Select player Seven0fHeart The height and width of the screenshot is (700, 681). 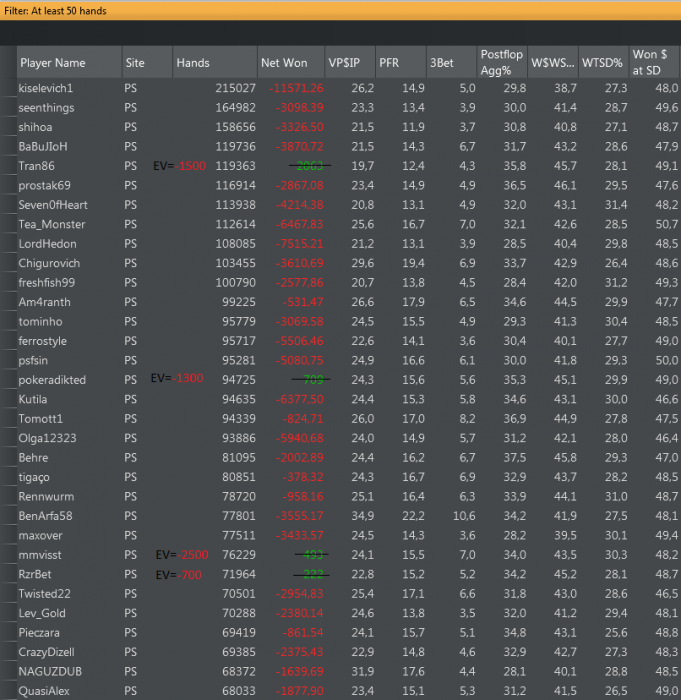[53, 205]
